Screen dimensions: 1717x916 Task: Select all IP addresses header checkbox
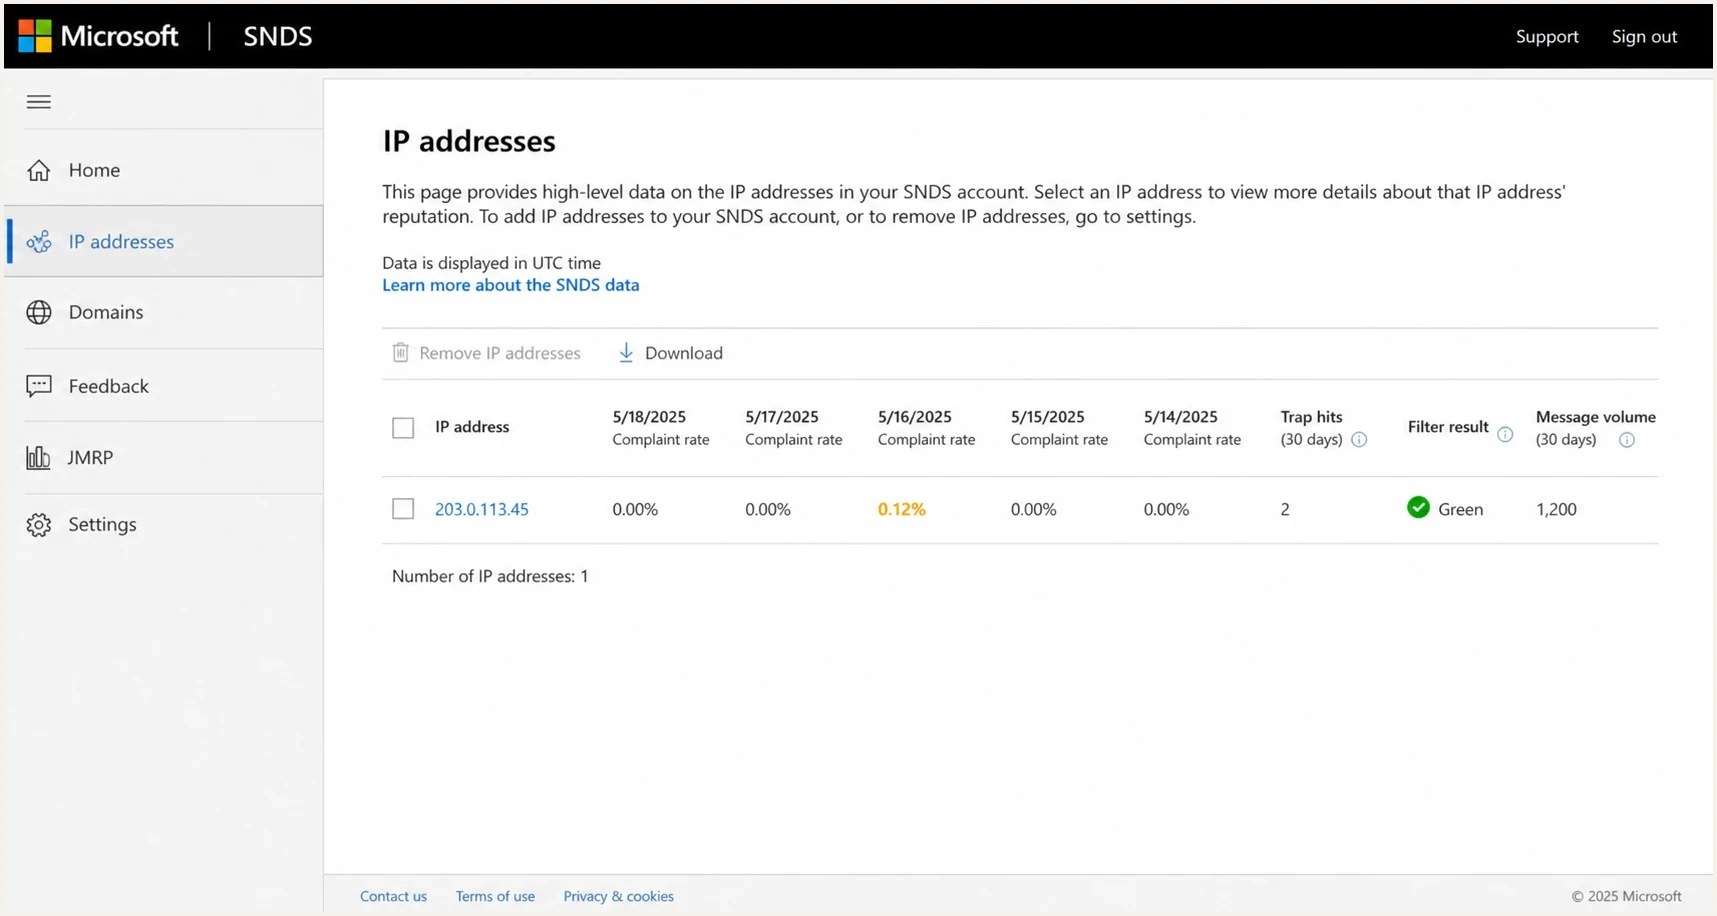point(403,428)
